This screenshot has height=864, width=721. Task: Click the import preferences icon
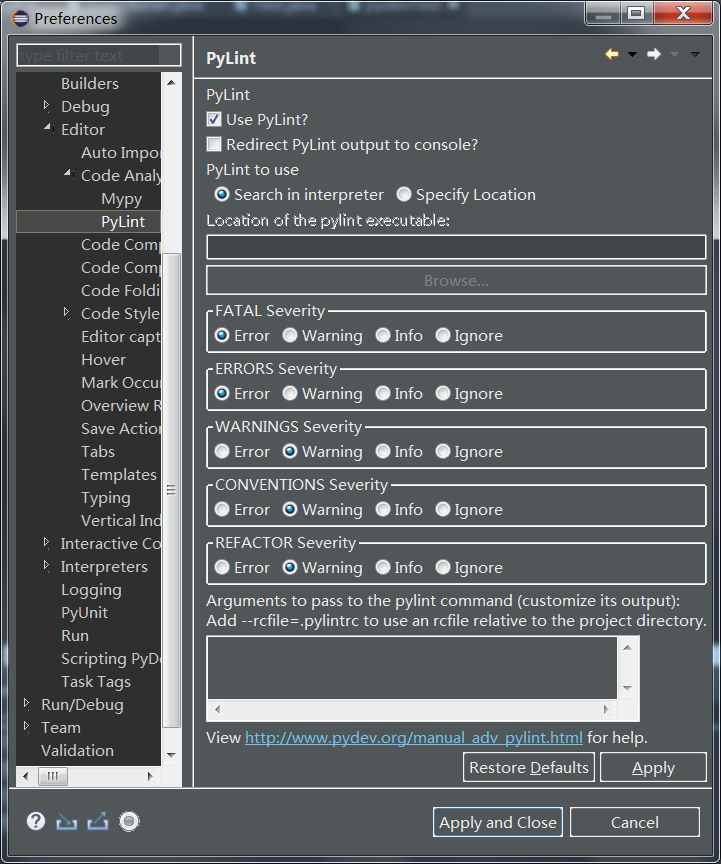click(66, 822)
